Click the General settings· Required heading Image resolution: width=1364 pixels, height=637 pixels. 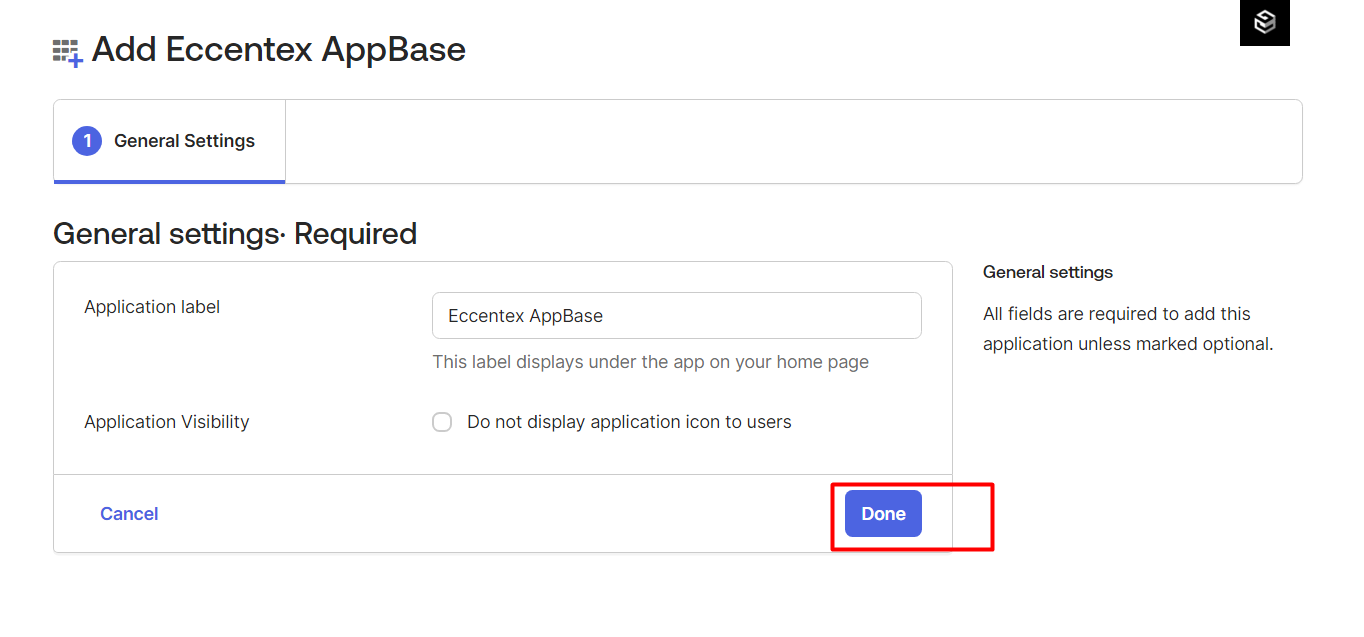(235, 233)
